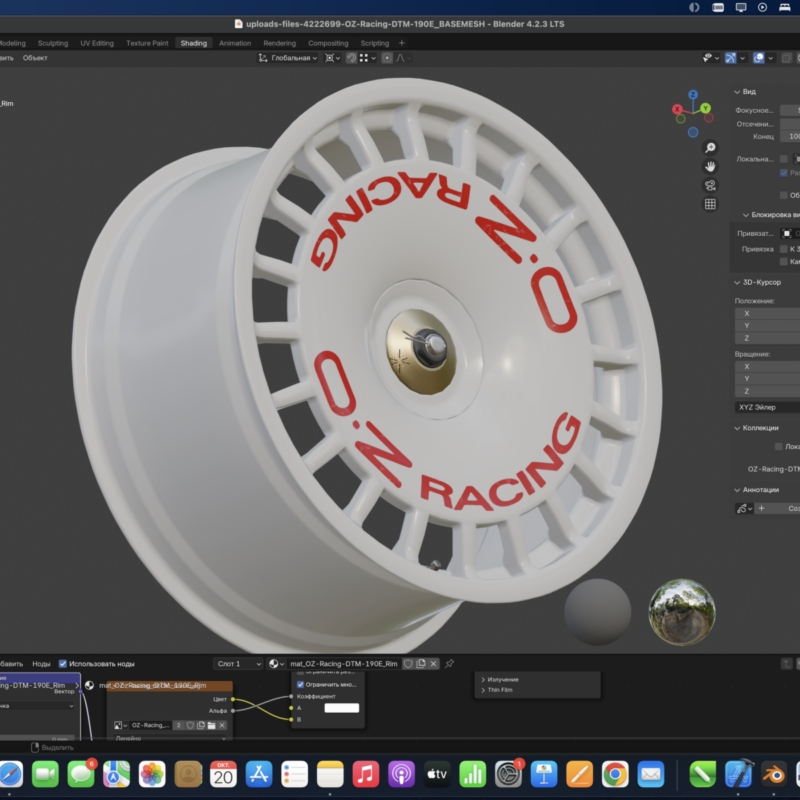The image size is (800, 800).
Task: Collapse the 3D-Курсор panel section
Action: [738, 282]
